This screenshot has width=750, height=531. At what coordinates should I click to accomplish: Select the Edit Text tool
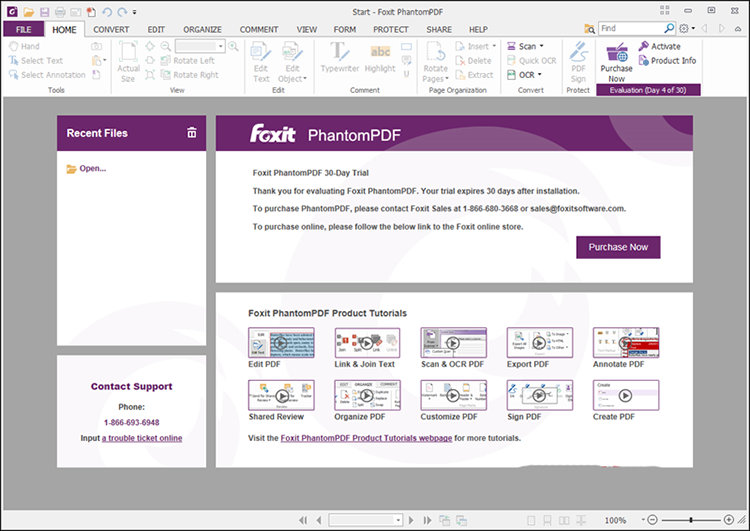[x=261, y=62]
